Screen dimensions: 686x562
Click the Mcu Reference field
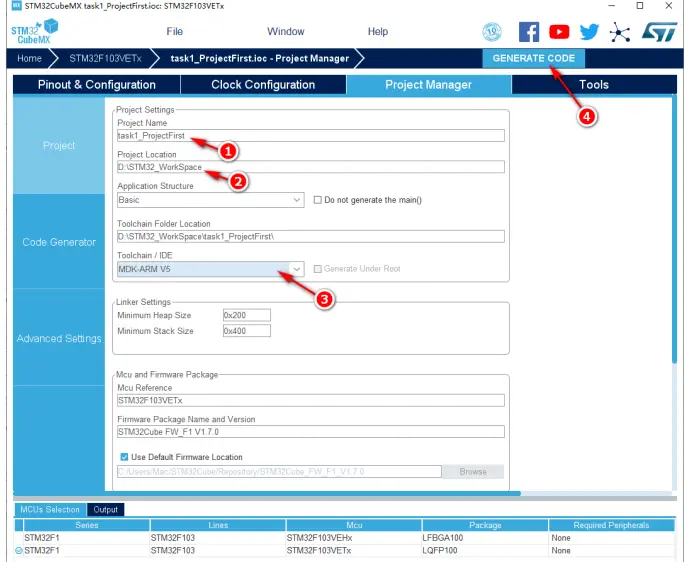point(311,400)
